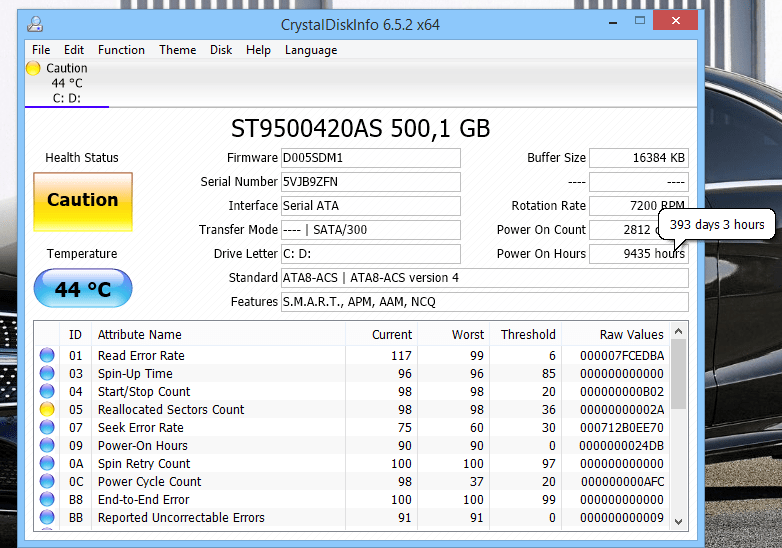Screen dimensions: 782x548
Task: Click the Current column header
Action: click(x=382, y=335)
